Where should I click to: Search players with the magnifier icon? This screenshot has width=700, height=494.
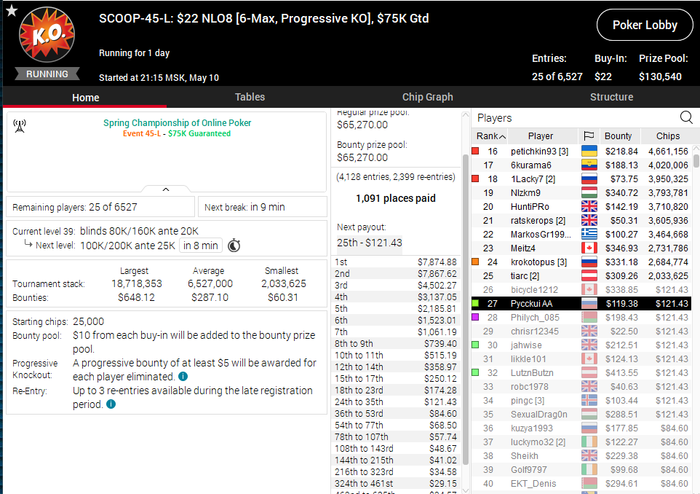(686, 117)
